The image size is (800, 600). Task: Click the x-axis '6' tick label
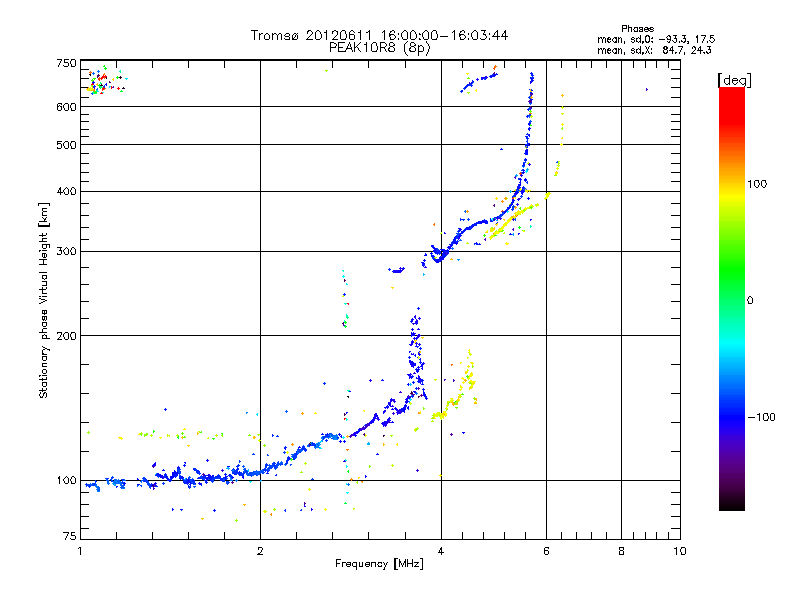(x=546, y=551)
